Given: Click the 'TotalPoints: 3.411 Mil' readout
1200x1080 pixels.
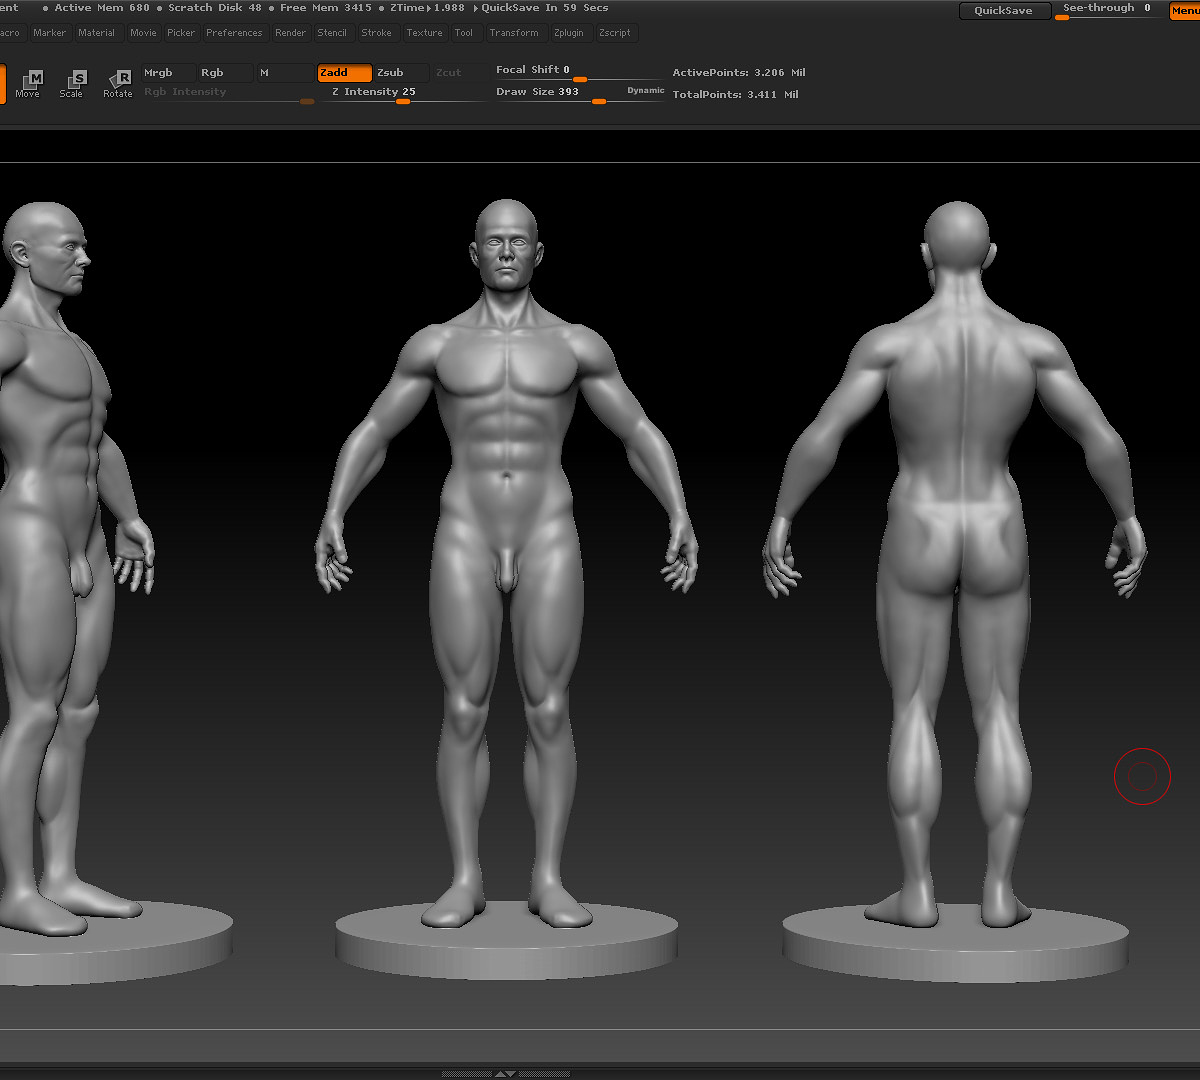Looking at the screenshot, I should (x=735, y=95).
